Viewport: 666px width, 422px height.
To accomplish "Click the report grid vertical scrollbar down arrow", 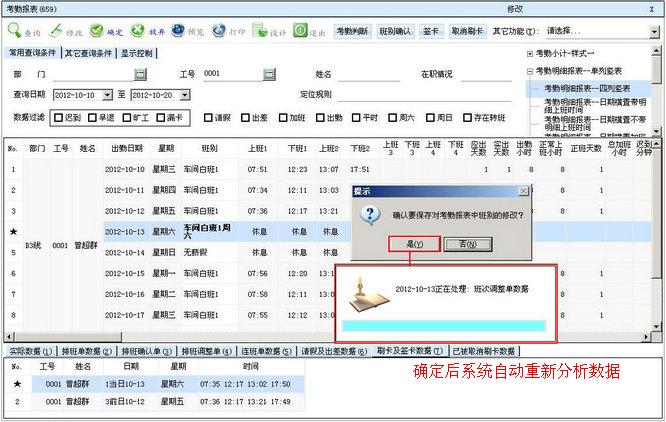I will tap(656, 327).
